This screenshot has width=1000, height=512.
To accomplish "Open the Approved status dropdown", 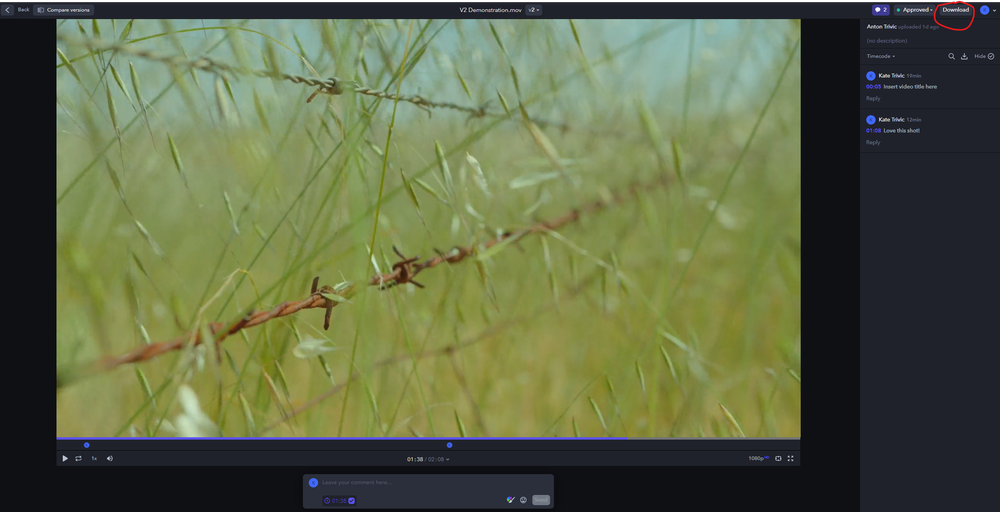I will tap(914, 10).
